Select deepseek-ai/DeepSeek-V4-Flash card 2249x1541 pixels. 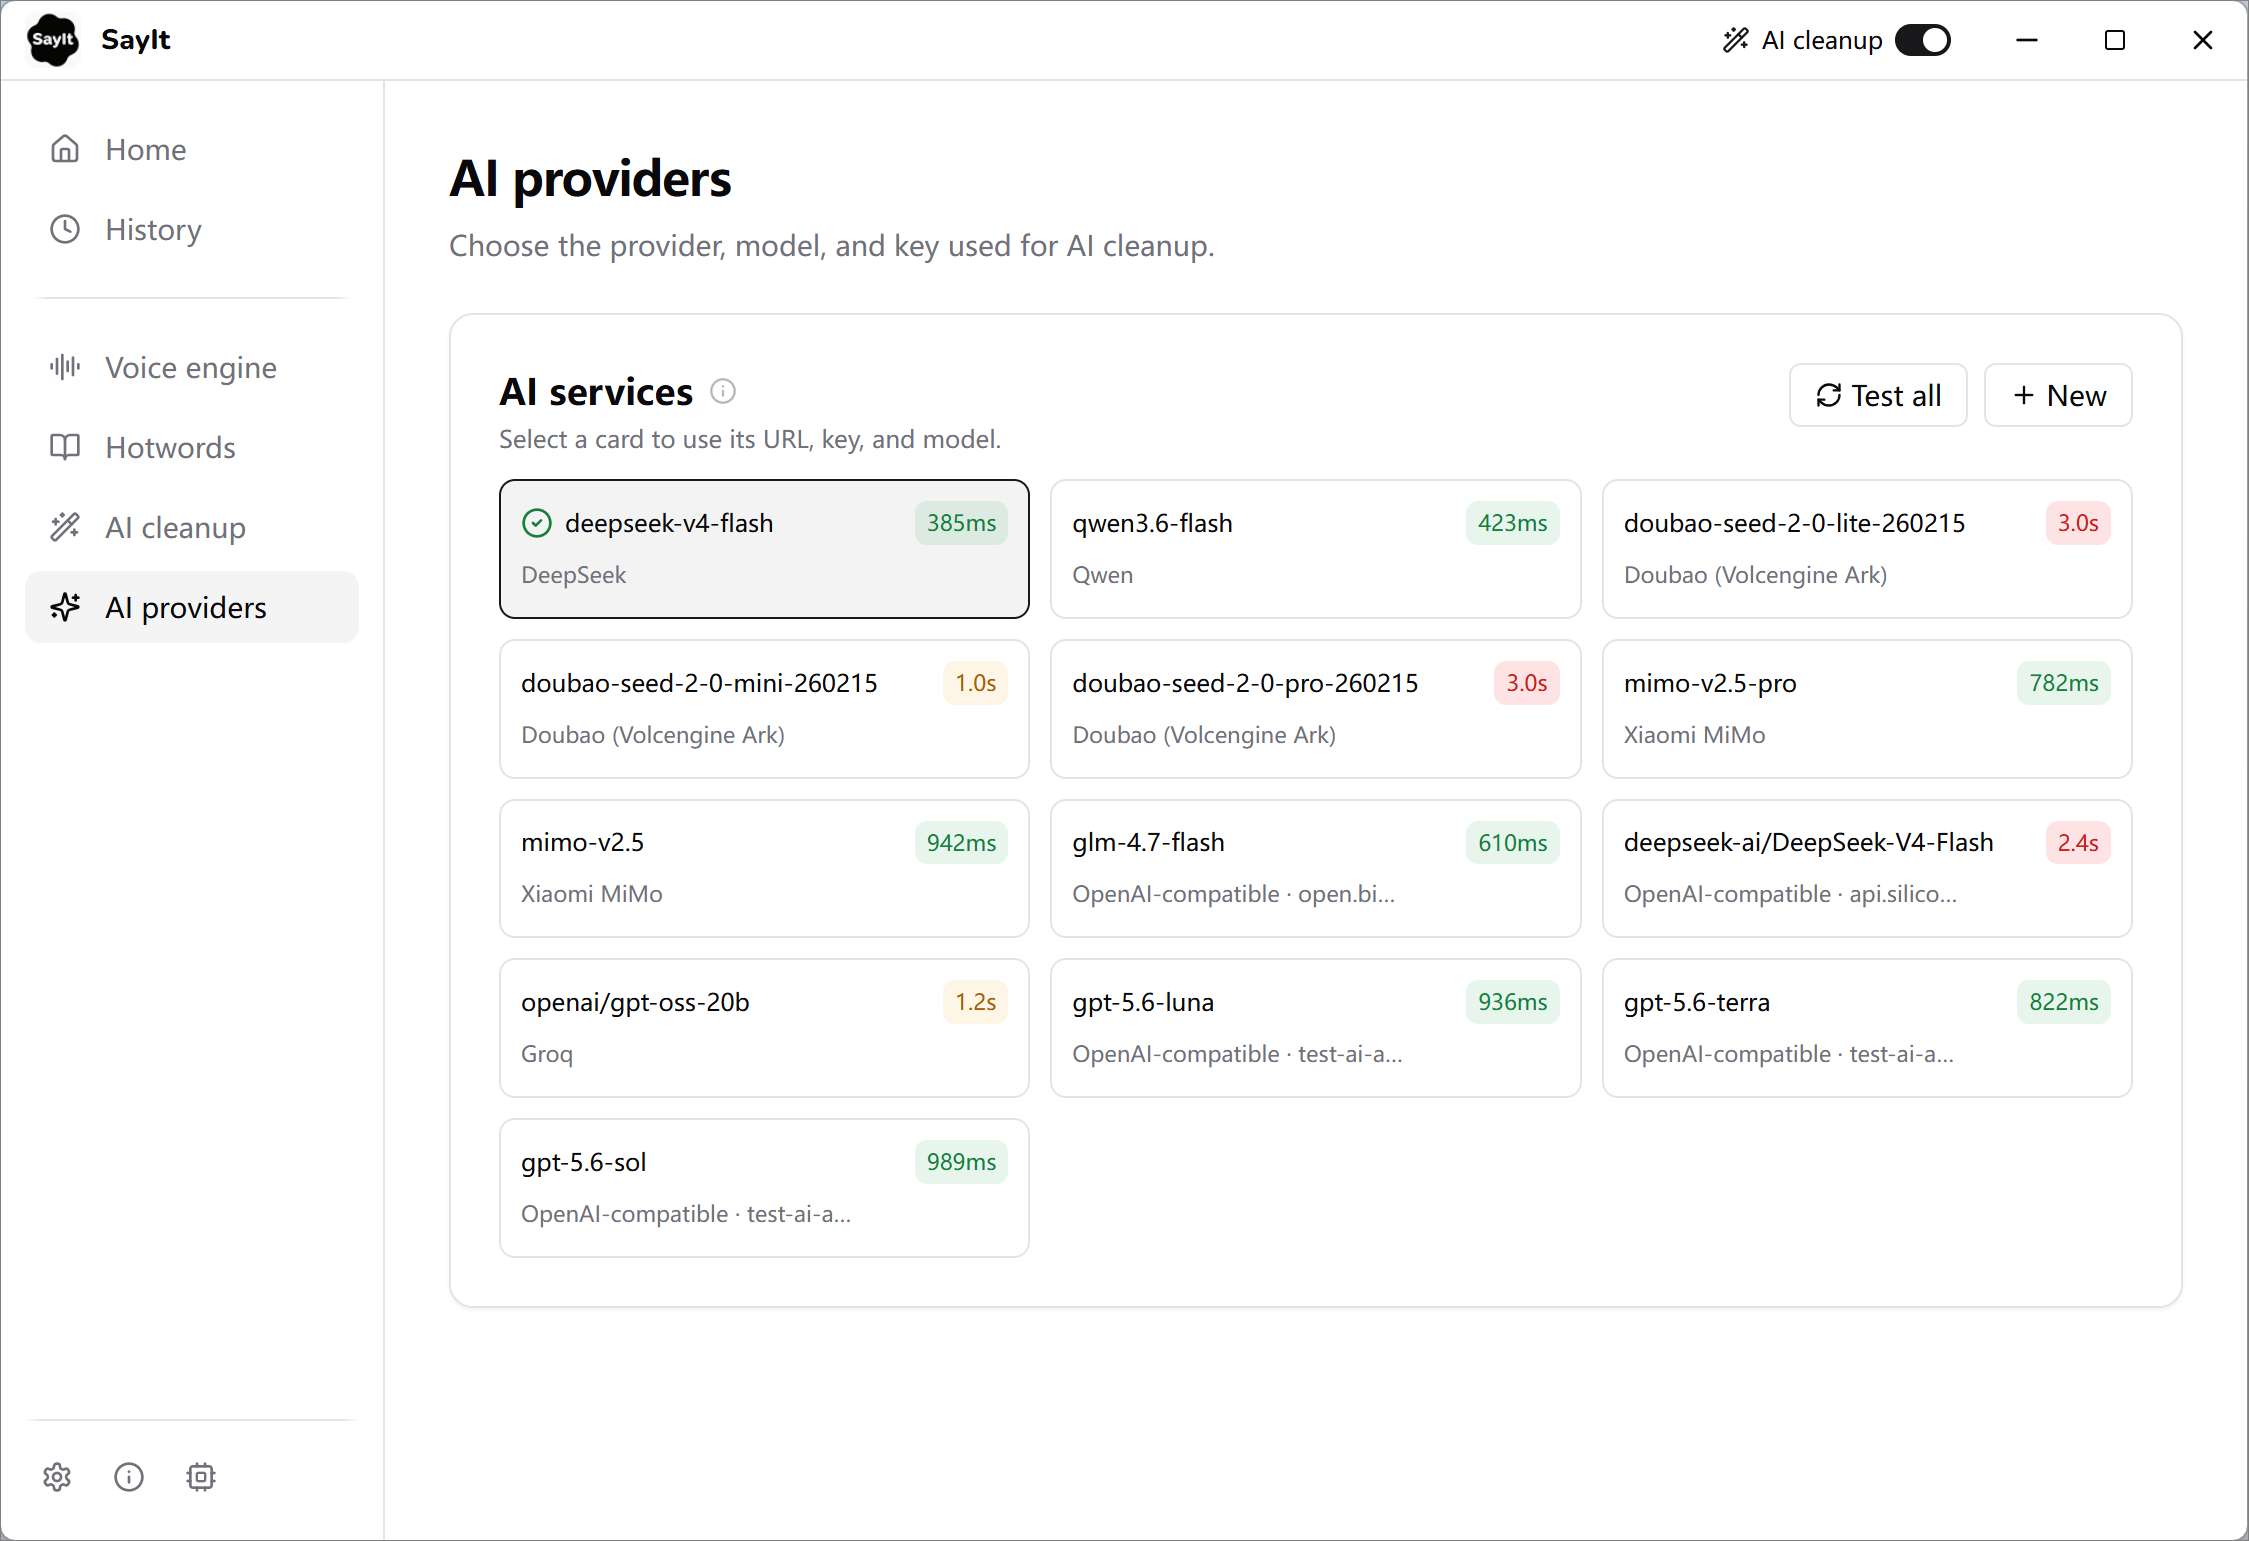(1867, 868)
